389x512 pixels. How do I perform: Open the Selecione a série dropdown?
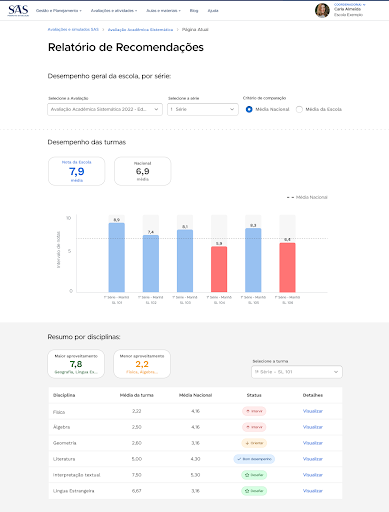pyautogui.click(x=203, y=109)
